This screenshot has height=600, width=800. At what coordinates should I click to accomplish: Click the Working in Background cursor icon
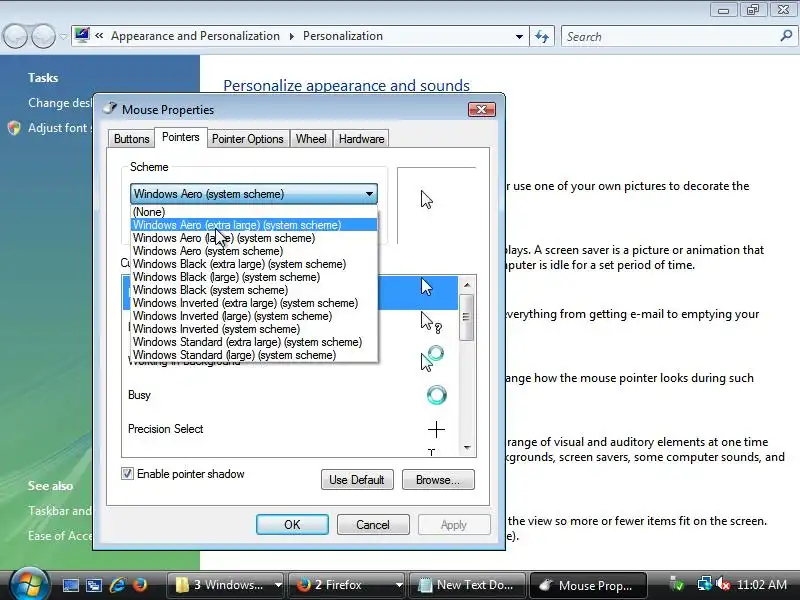pos(432,359)
